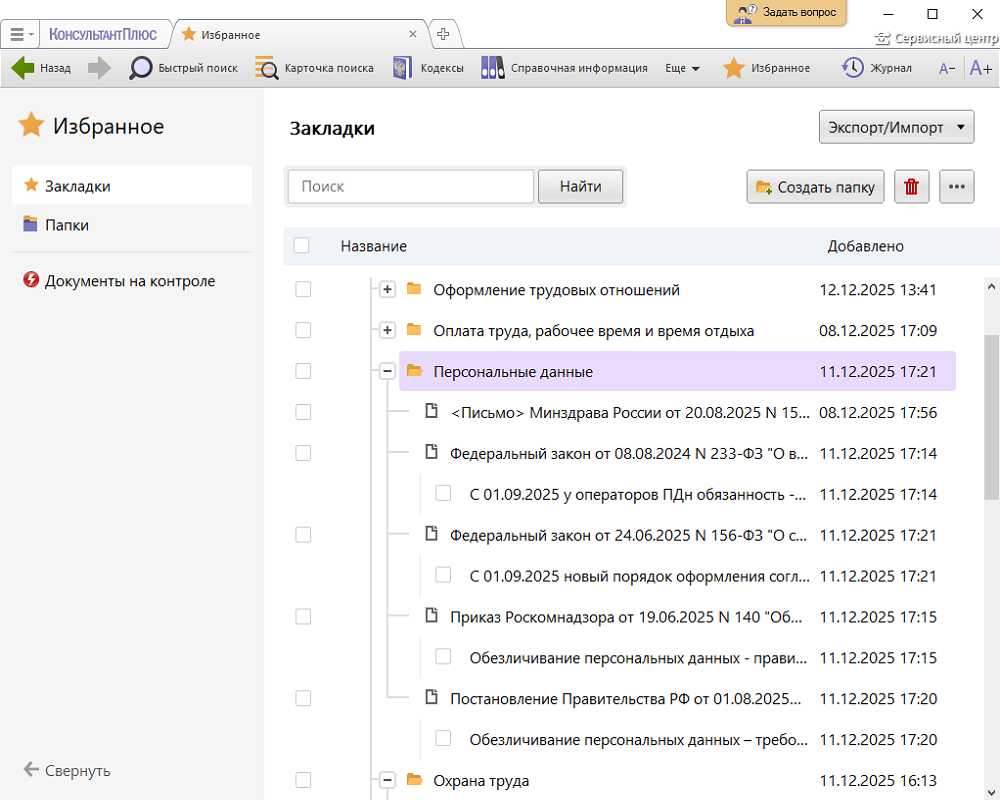Tick checkbox for Персональные данные folder
Viewport: 1000px width, 800px height.
303,371
